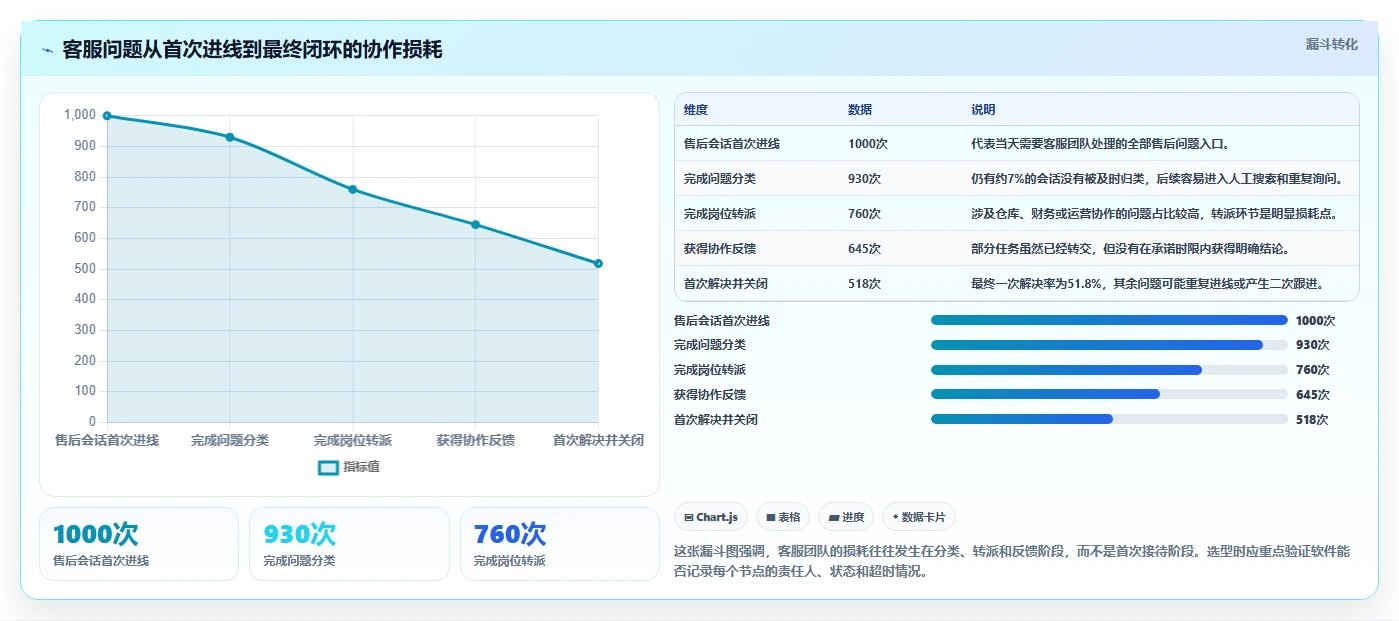1399x621 pixels.
Task: Click the 获得协作反馈 progress bar
Action: coord(1109,394)
